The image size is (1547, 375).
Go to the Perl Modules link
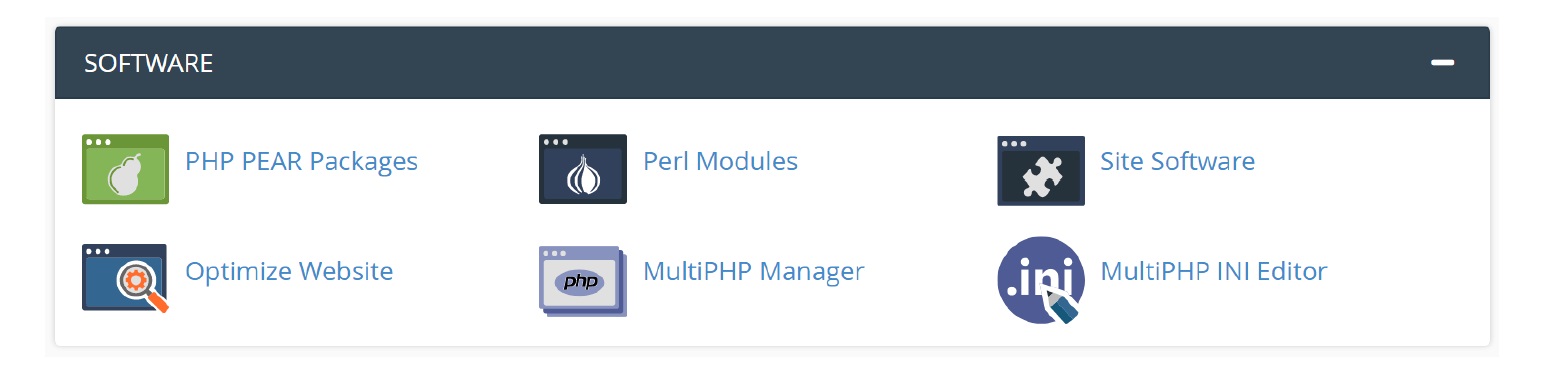[721, 160]
